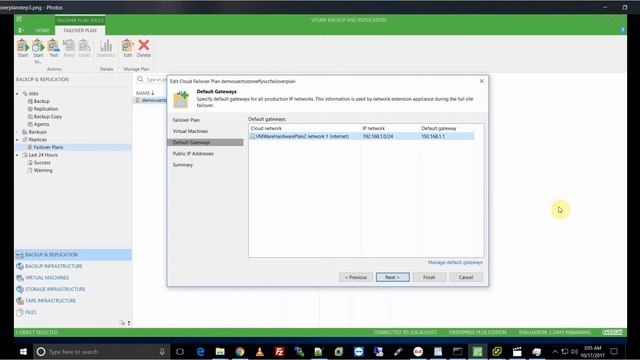The height and width of the screenshot is (360, 640).
Task: Go to Default Gateways wizard step
Action: [x=205, y=142]
